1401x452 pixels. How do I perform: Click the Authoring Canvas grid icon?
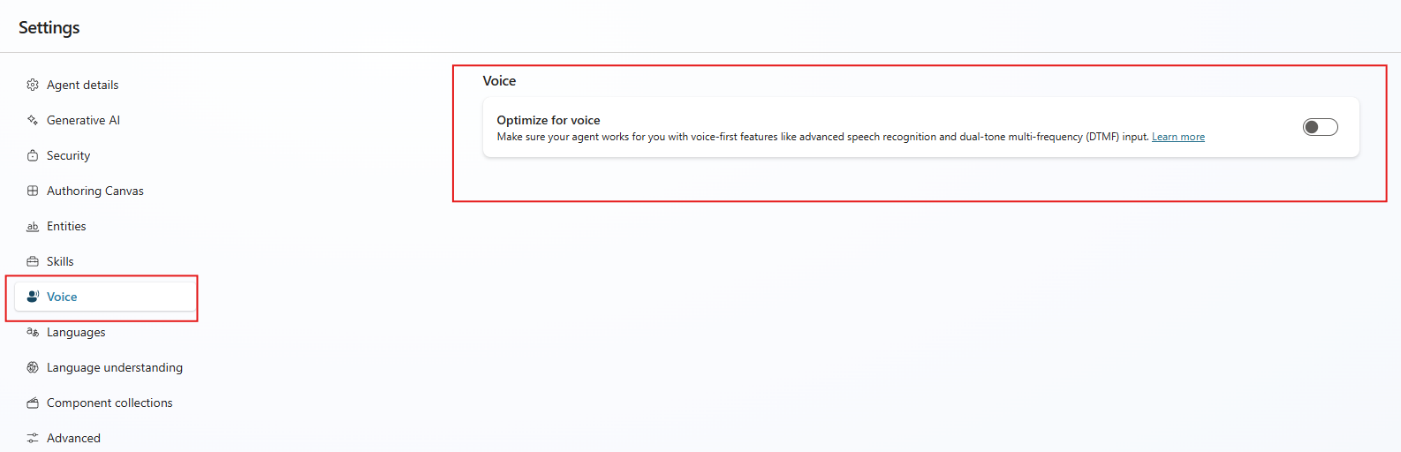pos(33,191)
